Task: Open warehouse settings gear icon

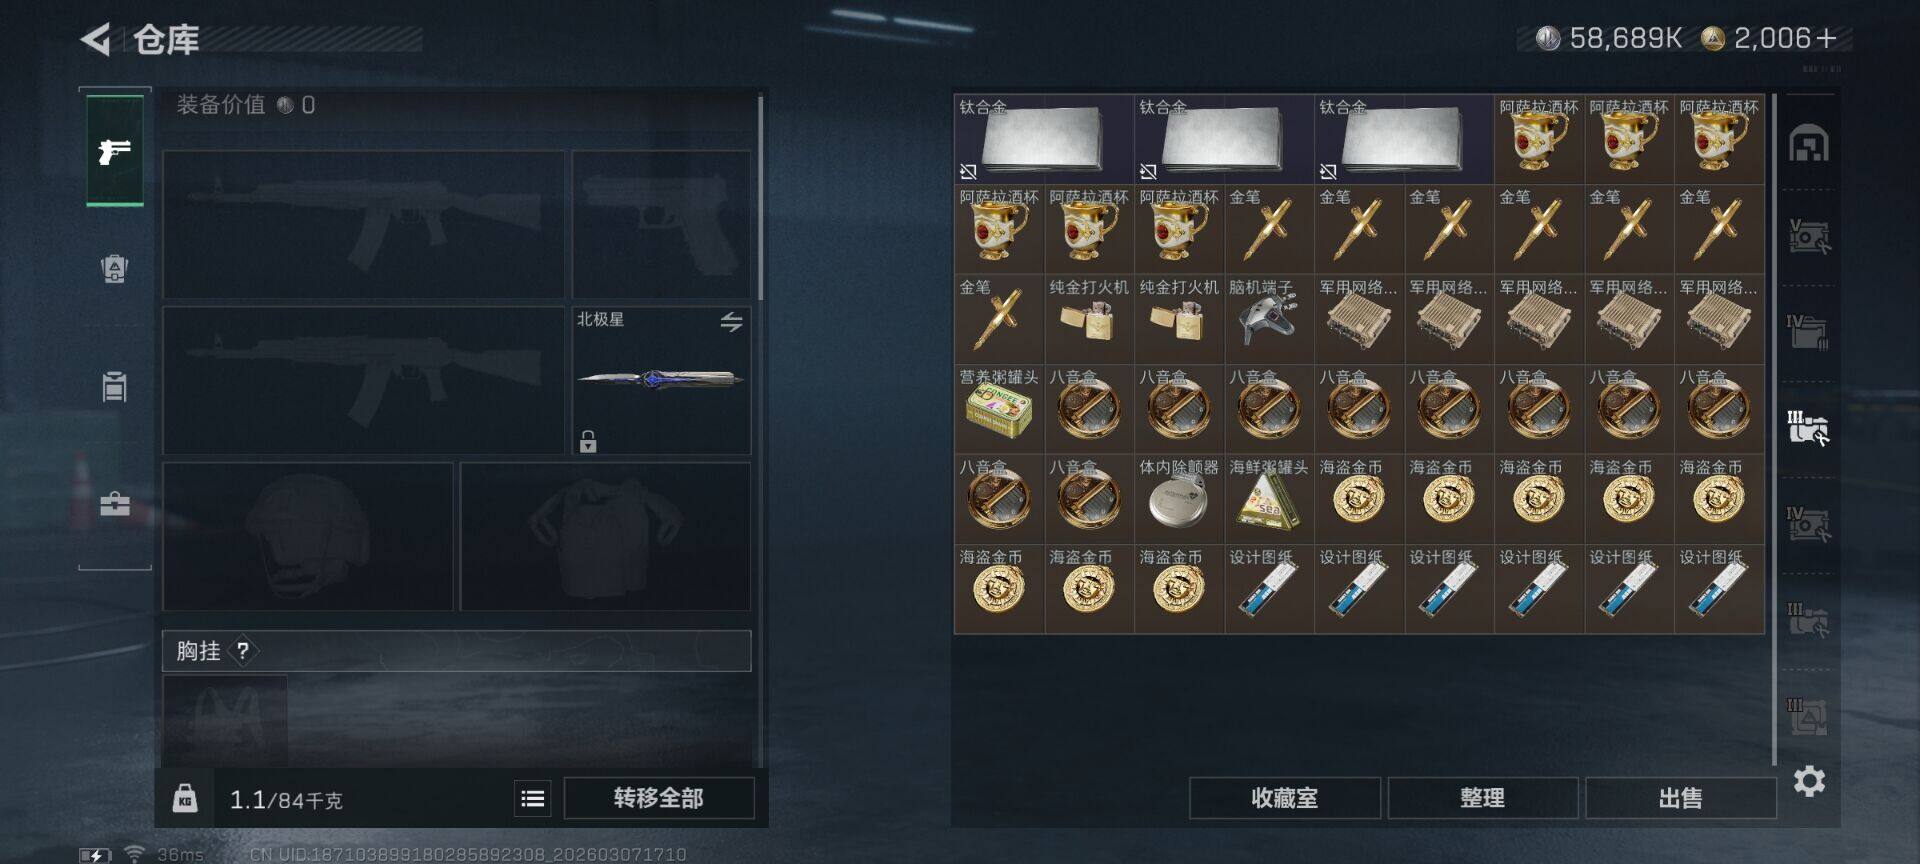Action: point(1809,781)
